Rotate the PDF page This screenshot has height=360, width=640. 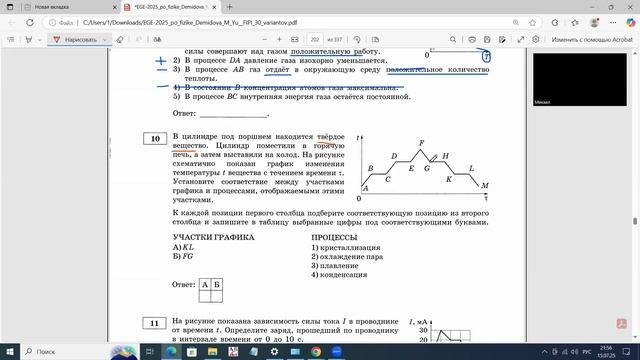pos(357,40)
